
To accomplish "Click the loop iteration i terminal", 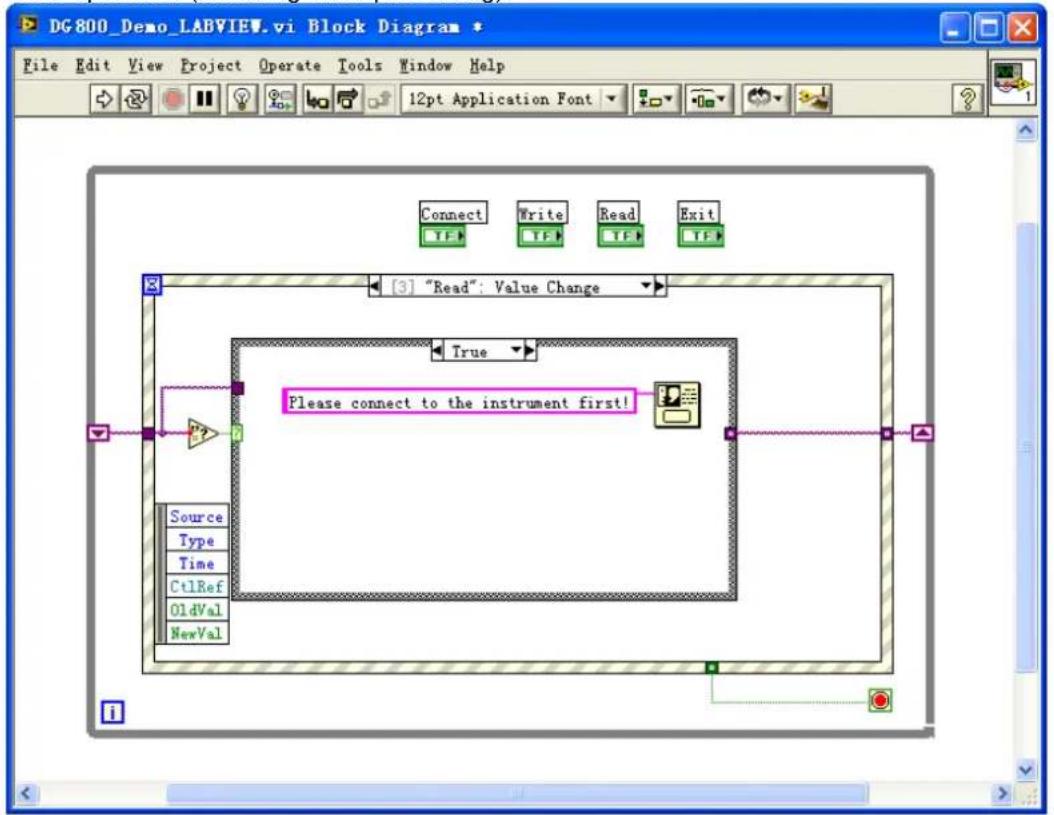I will tap(112, 711).
